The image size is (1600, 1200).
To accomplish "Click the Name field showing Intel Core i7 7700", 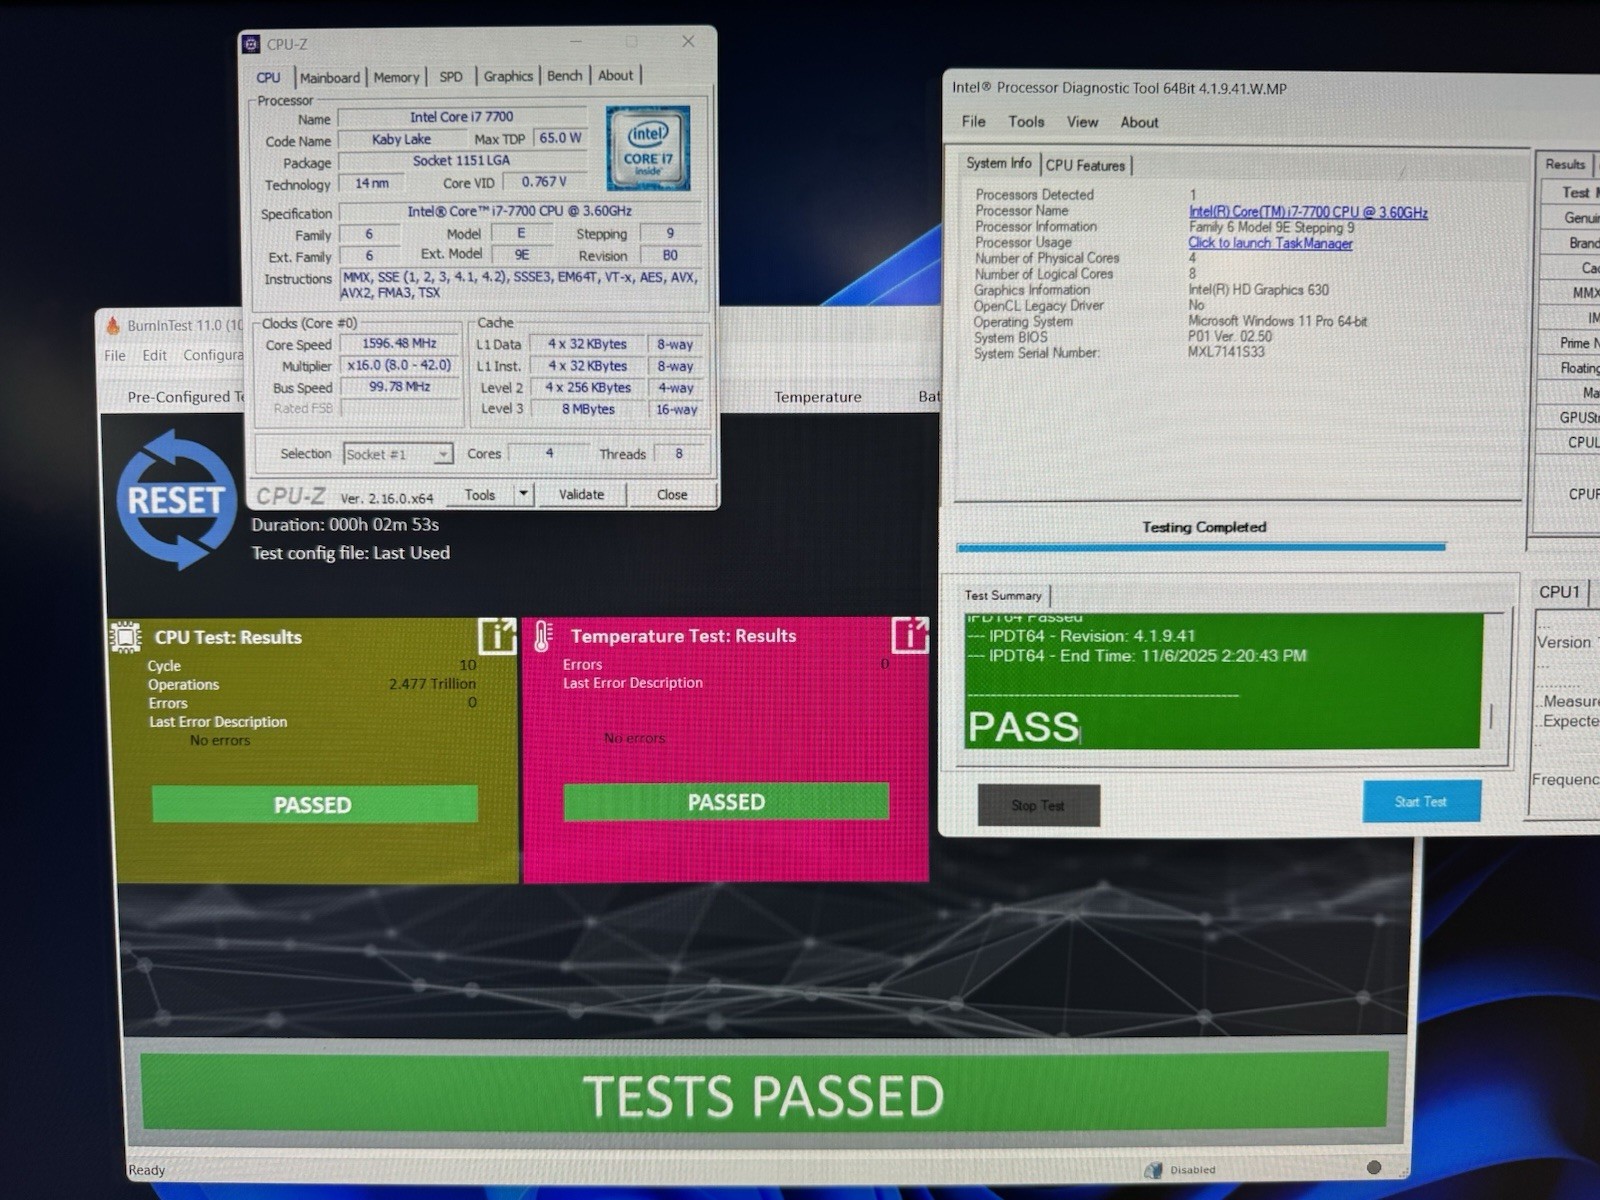I will pos(461,117).
